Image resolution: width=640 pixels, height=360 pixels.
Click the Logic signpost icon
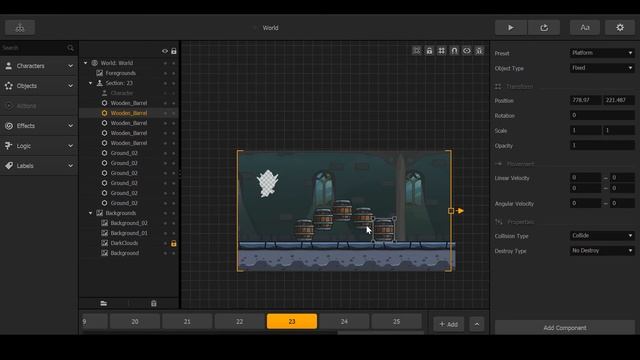[x=9, y=146]
